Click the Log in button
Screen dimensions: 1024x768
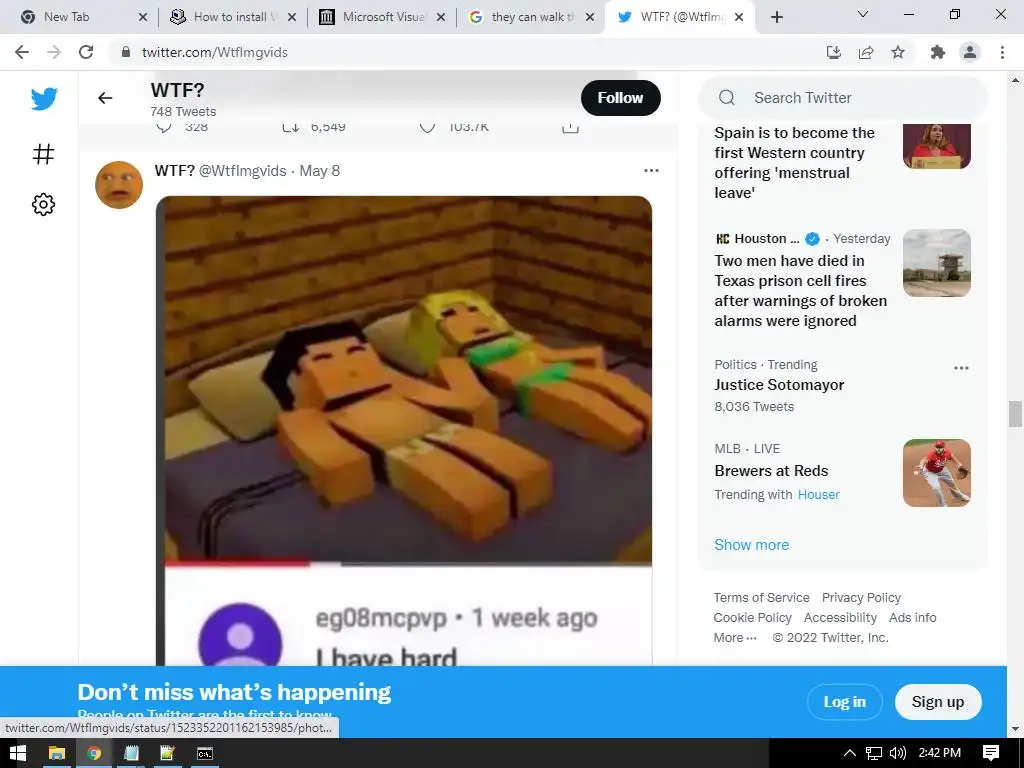pyautogui.click(x=844, y=702)
